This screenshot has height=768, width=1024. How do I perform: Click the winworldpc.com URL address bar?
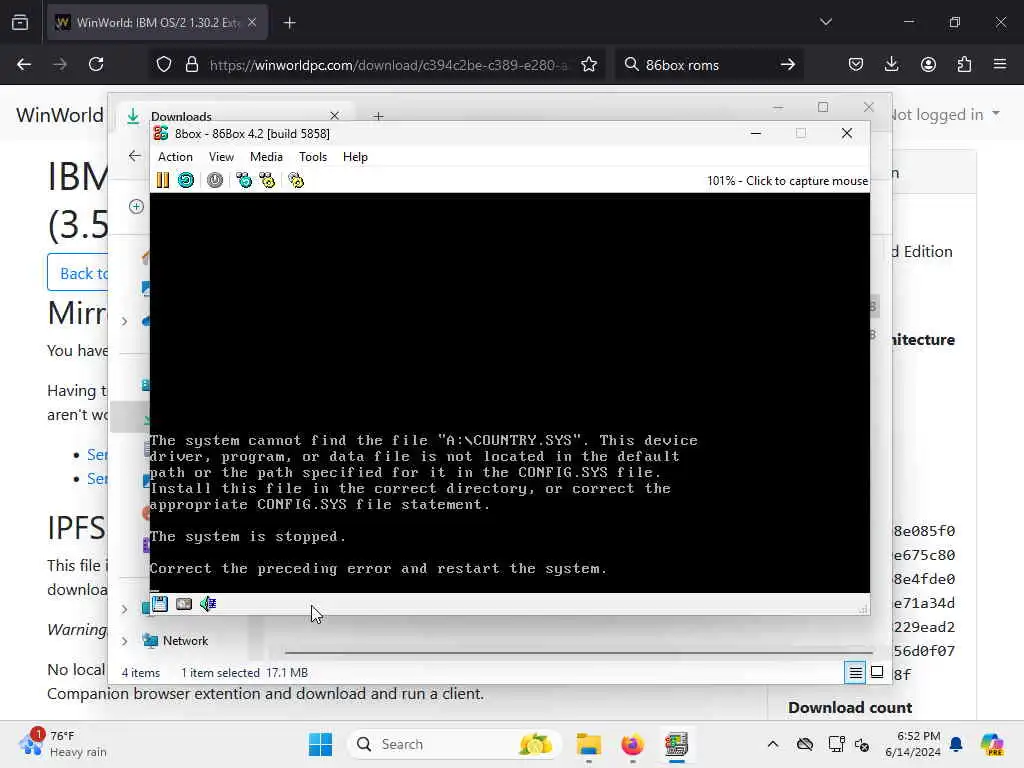coord(388,65)
